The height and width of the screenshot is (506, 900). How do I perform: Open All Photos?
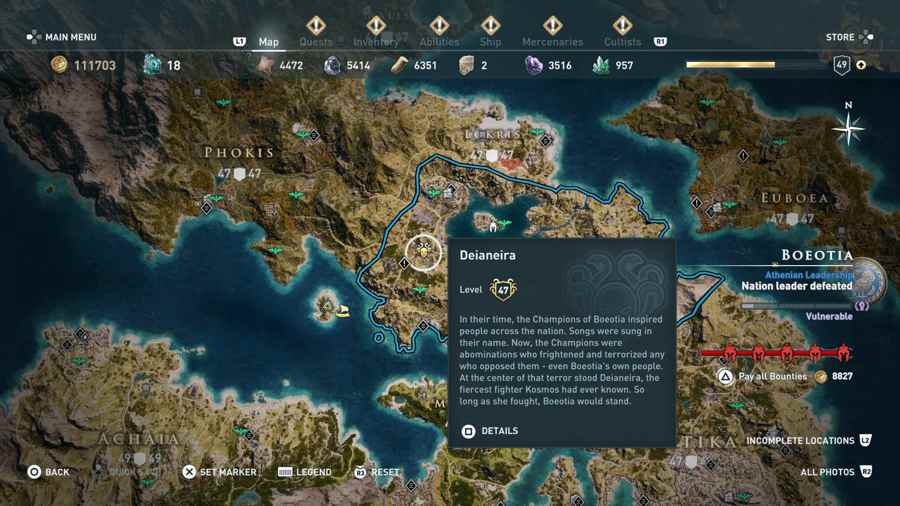click(836, 472)
